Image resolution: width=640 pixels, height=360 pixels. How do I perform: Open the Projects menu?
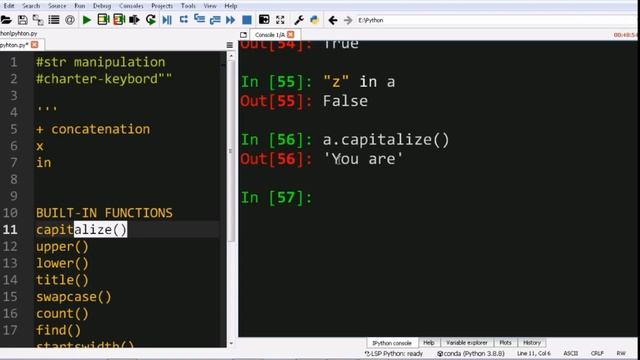[x=162, y=6]
